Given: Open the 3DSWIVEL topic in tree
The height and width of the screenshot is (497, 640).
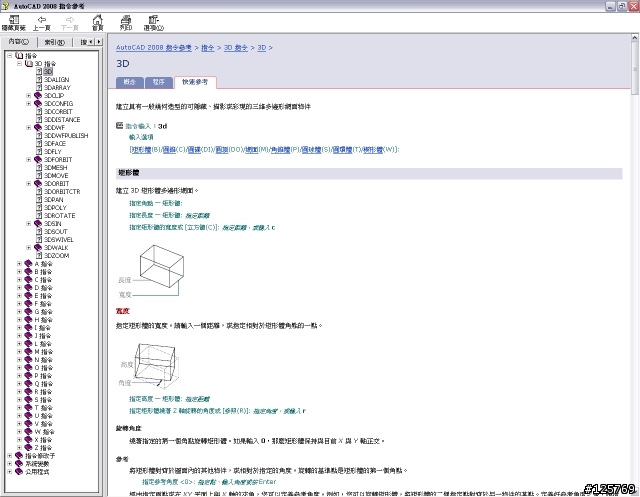Looking at the screenshot, I should [x=59, y=240].
